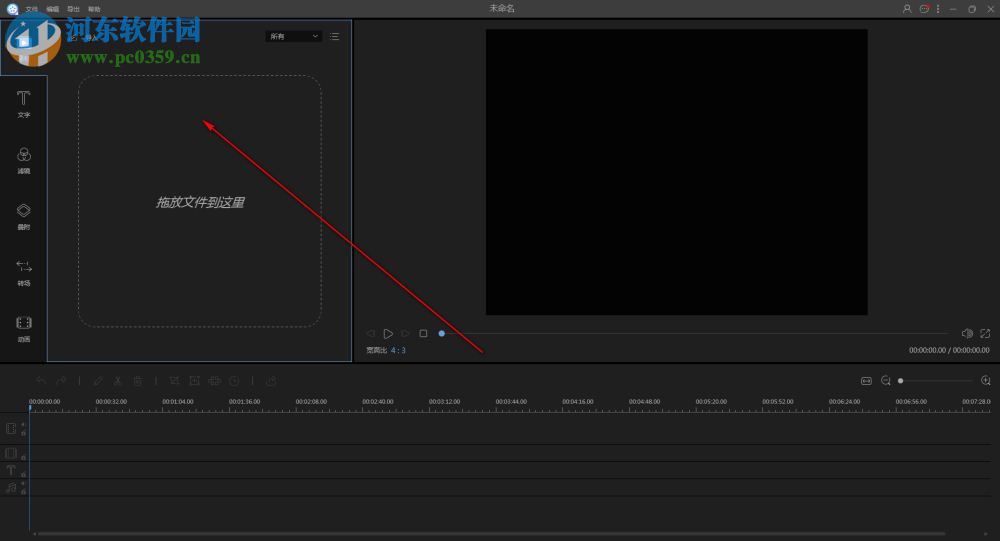The height and width of the screenshot is (541, 1000).
Task: Click the scissors split icon
Action: pos(118,381)
